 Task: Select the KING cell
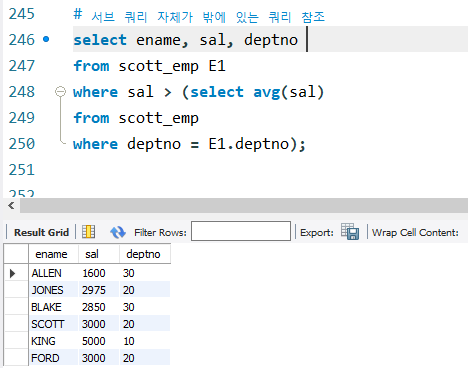(x=53, y=341)
